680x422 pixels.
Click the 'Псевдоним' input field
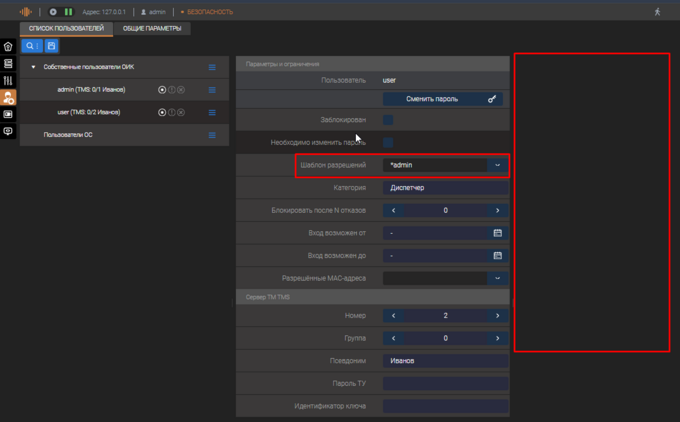point(445,361)
